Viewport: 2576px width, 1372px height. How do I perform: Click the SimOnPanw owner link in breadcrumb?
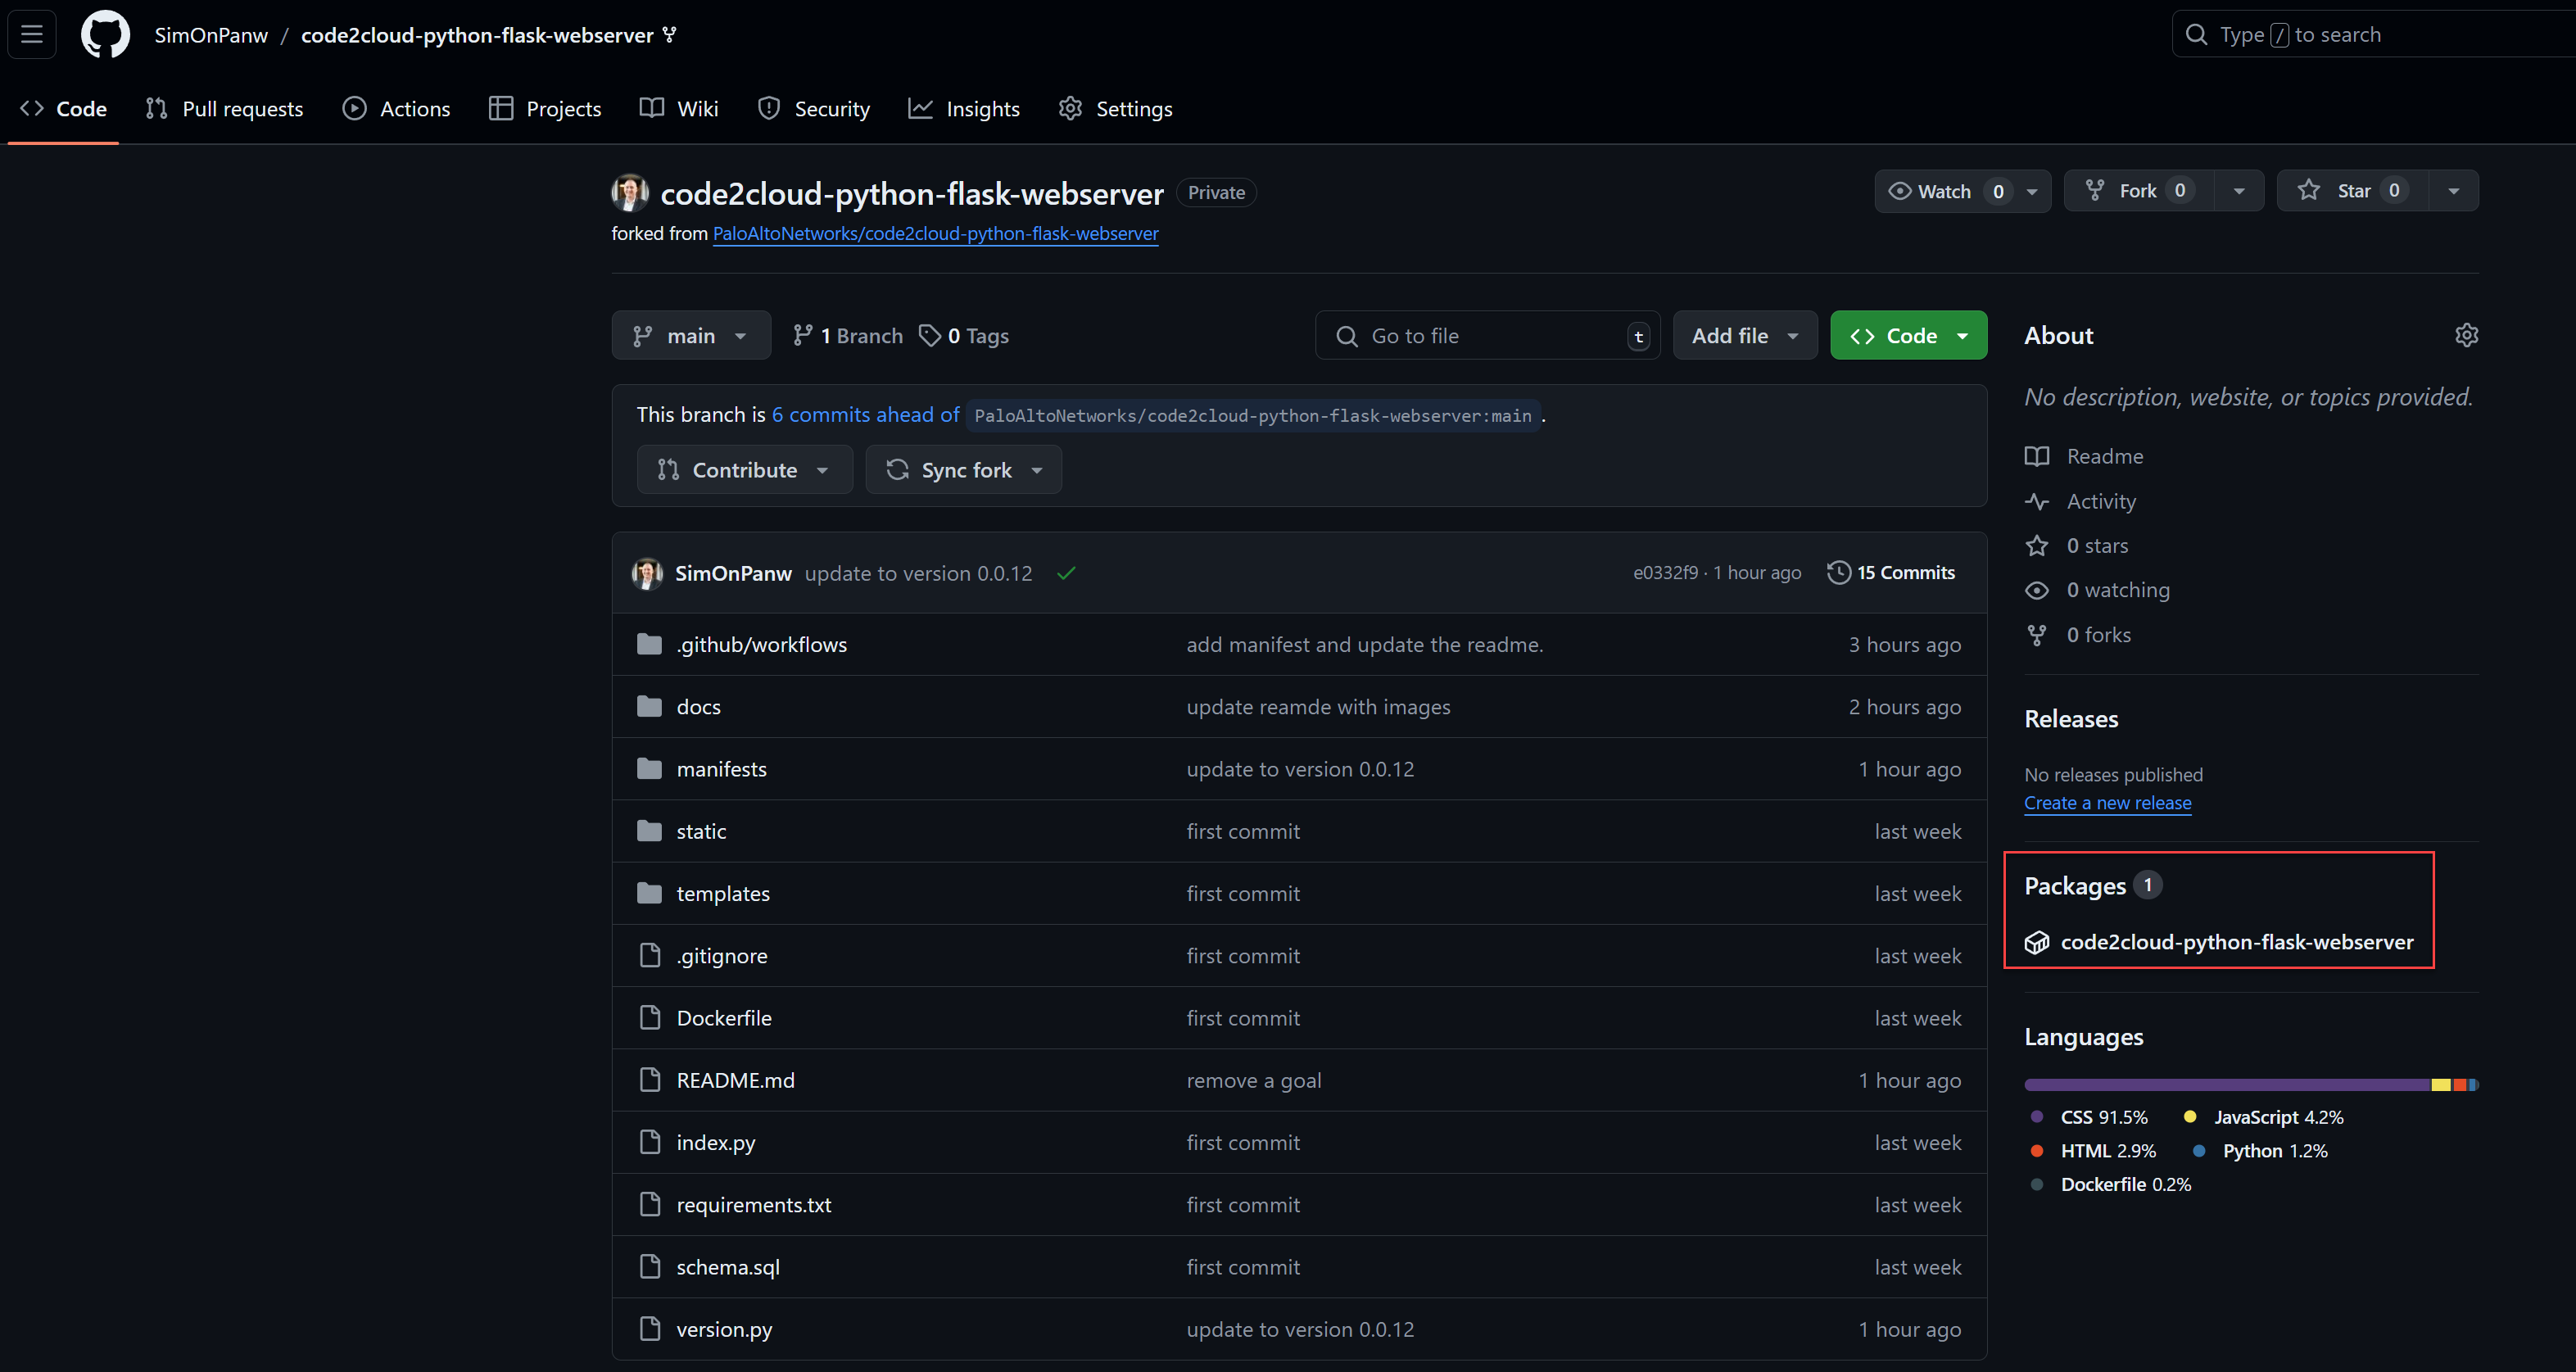(211, 35)
